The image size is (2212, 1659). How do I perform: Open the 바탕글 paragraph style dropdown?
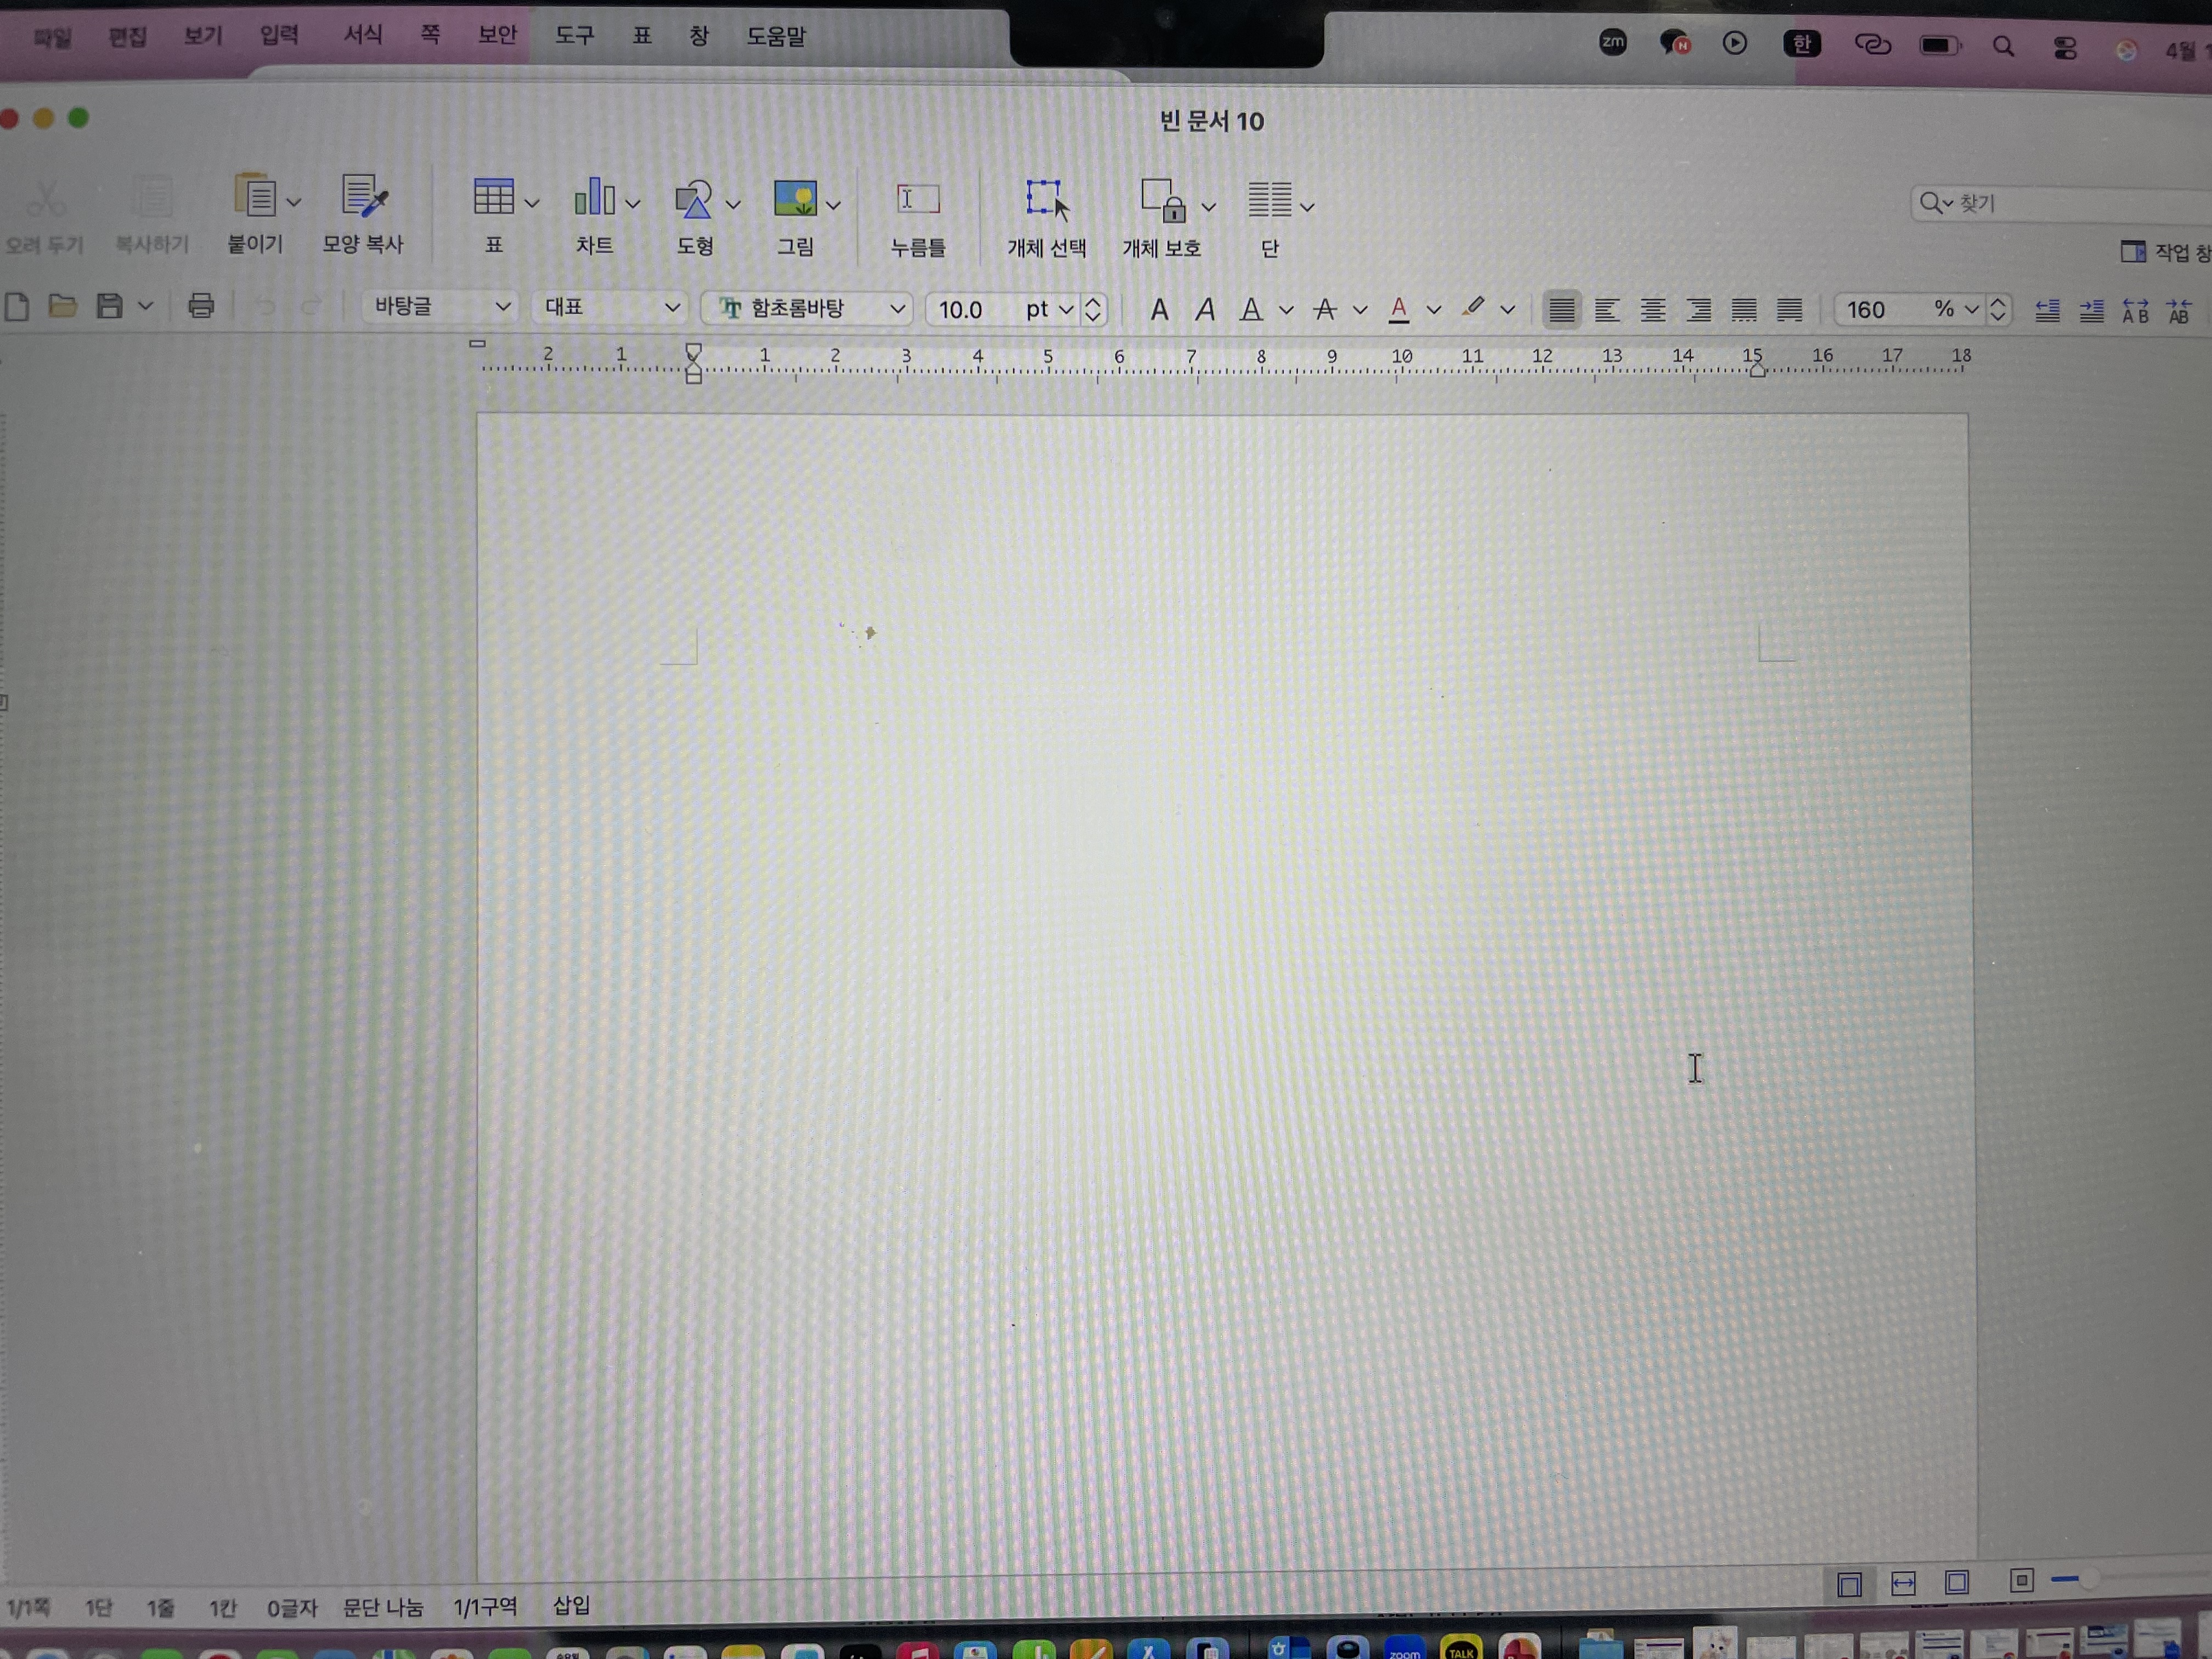click(x=440, y=306)
